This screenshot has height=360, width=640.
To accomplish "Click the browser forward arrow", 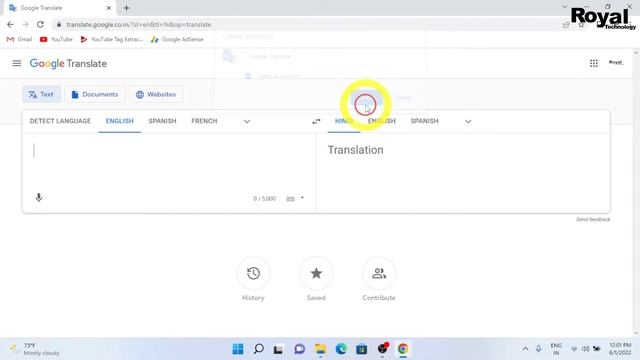I will 25,24.
